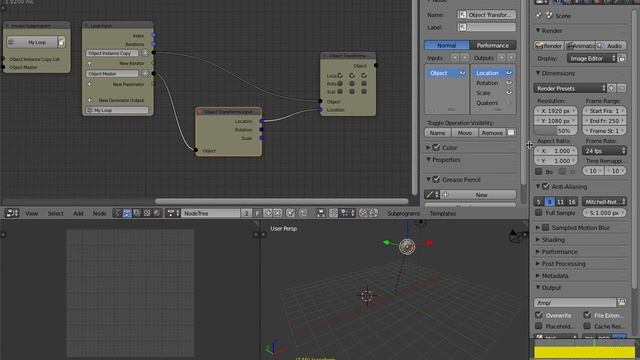Open the View menu in node editor
Screen dimensions: 640x360
coord(31,213)
